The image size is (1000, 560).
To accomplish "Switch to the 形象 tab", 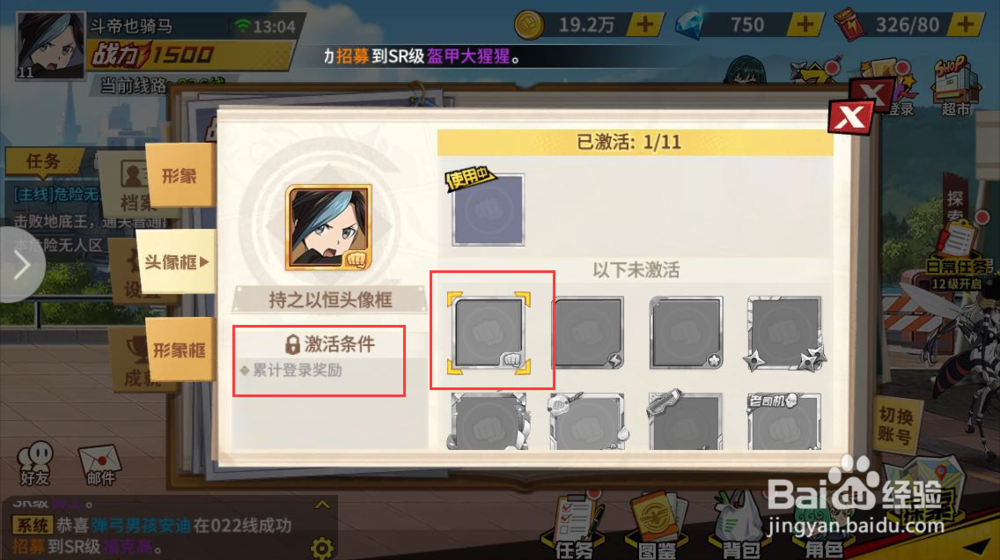I will [x=180, y=175].
